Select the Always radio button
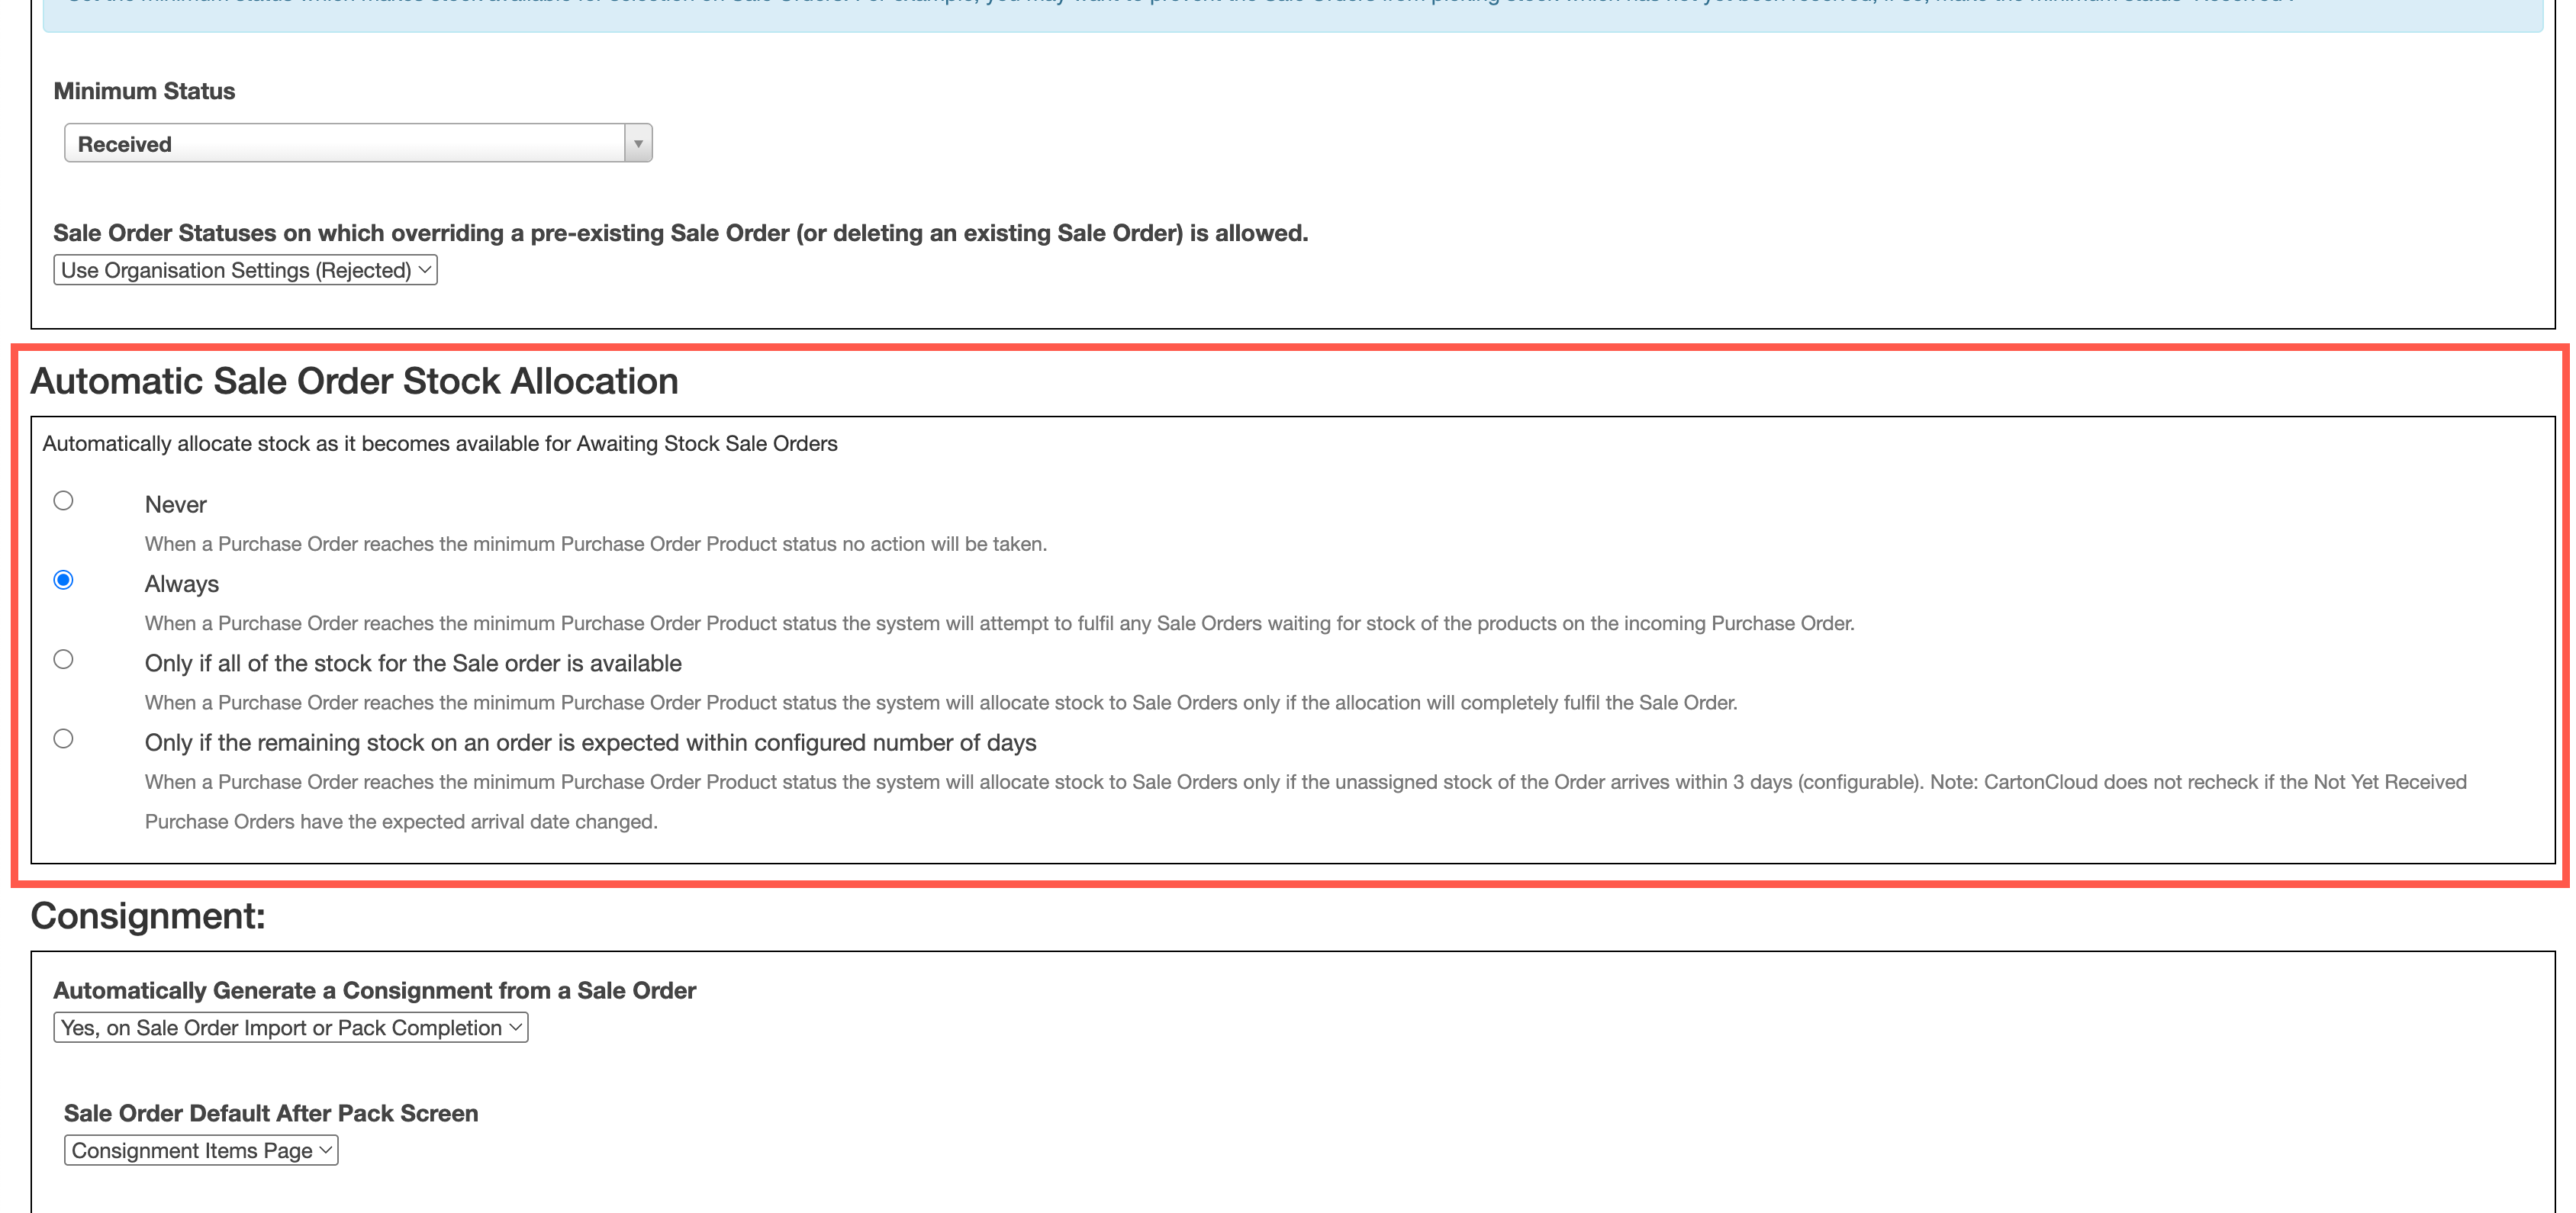The width and height of the screenshot is (2576, 1213). pos(63,580)
